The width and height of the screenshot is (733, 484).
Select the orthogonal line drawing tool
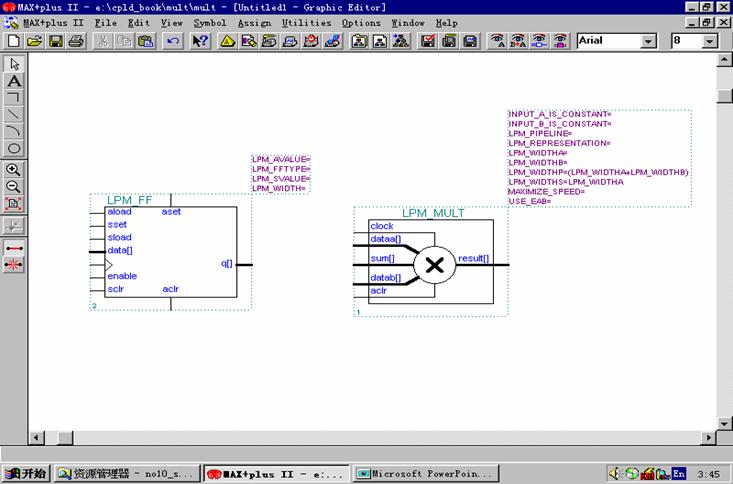pos(14,97)
